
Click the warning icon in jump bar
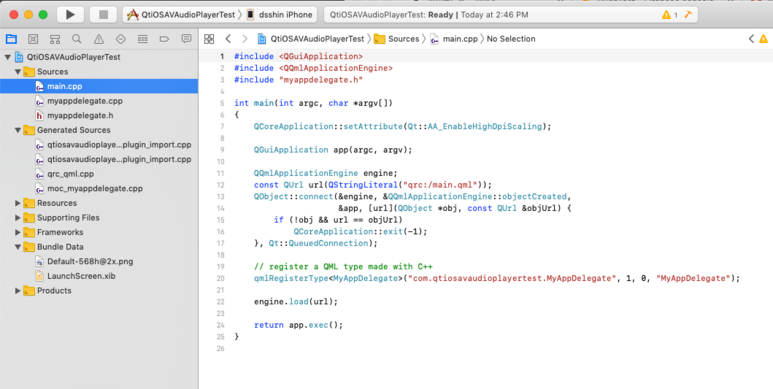763,39
